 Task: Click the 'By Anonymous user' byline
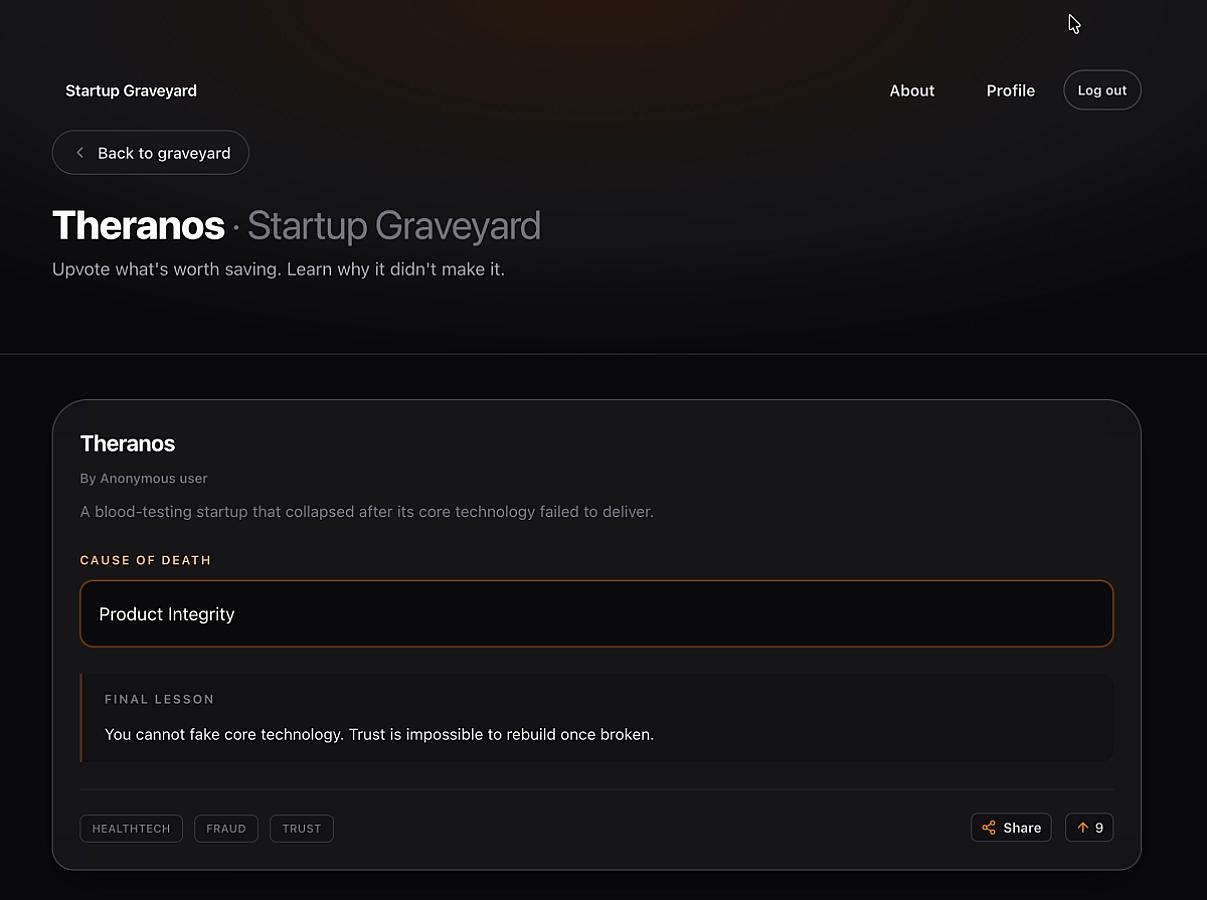(144, 479)
